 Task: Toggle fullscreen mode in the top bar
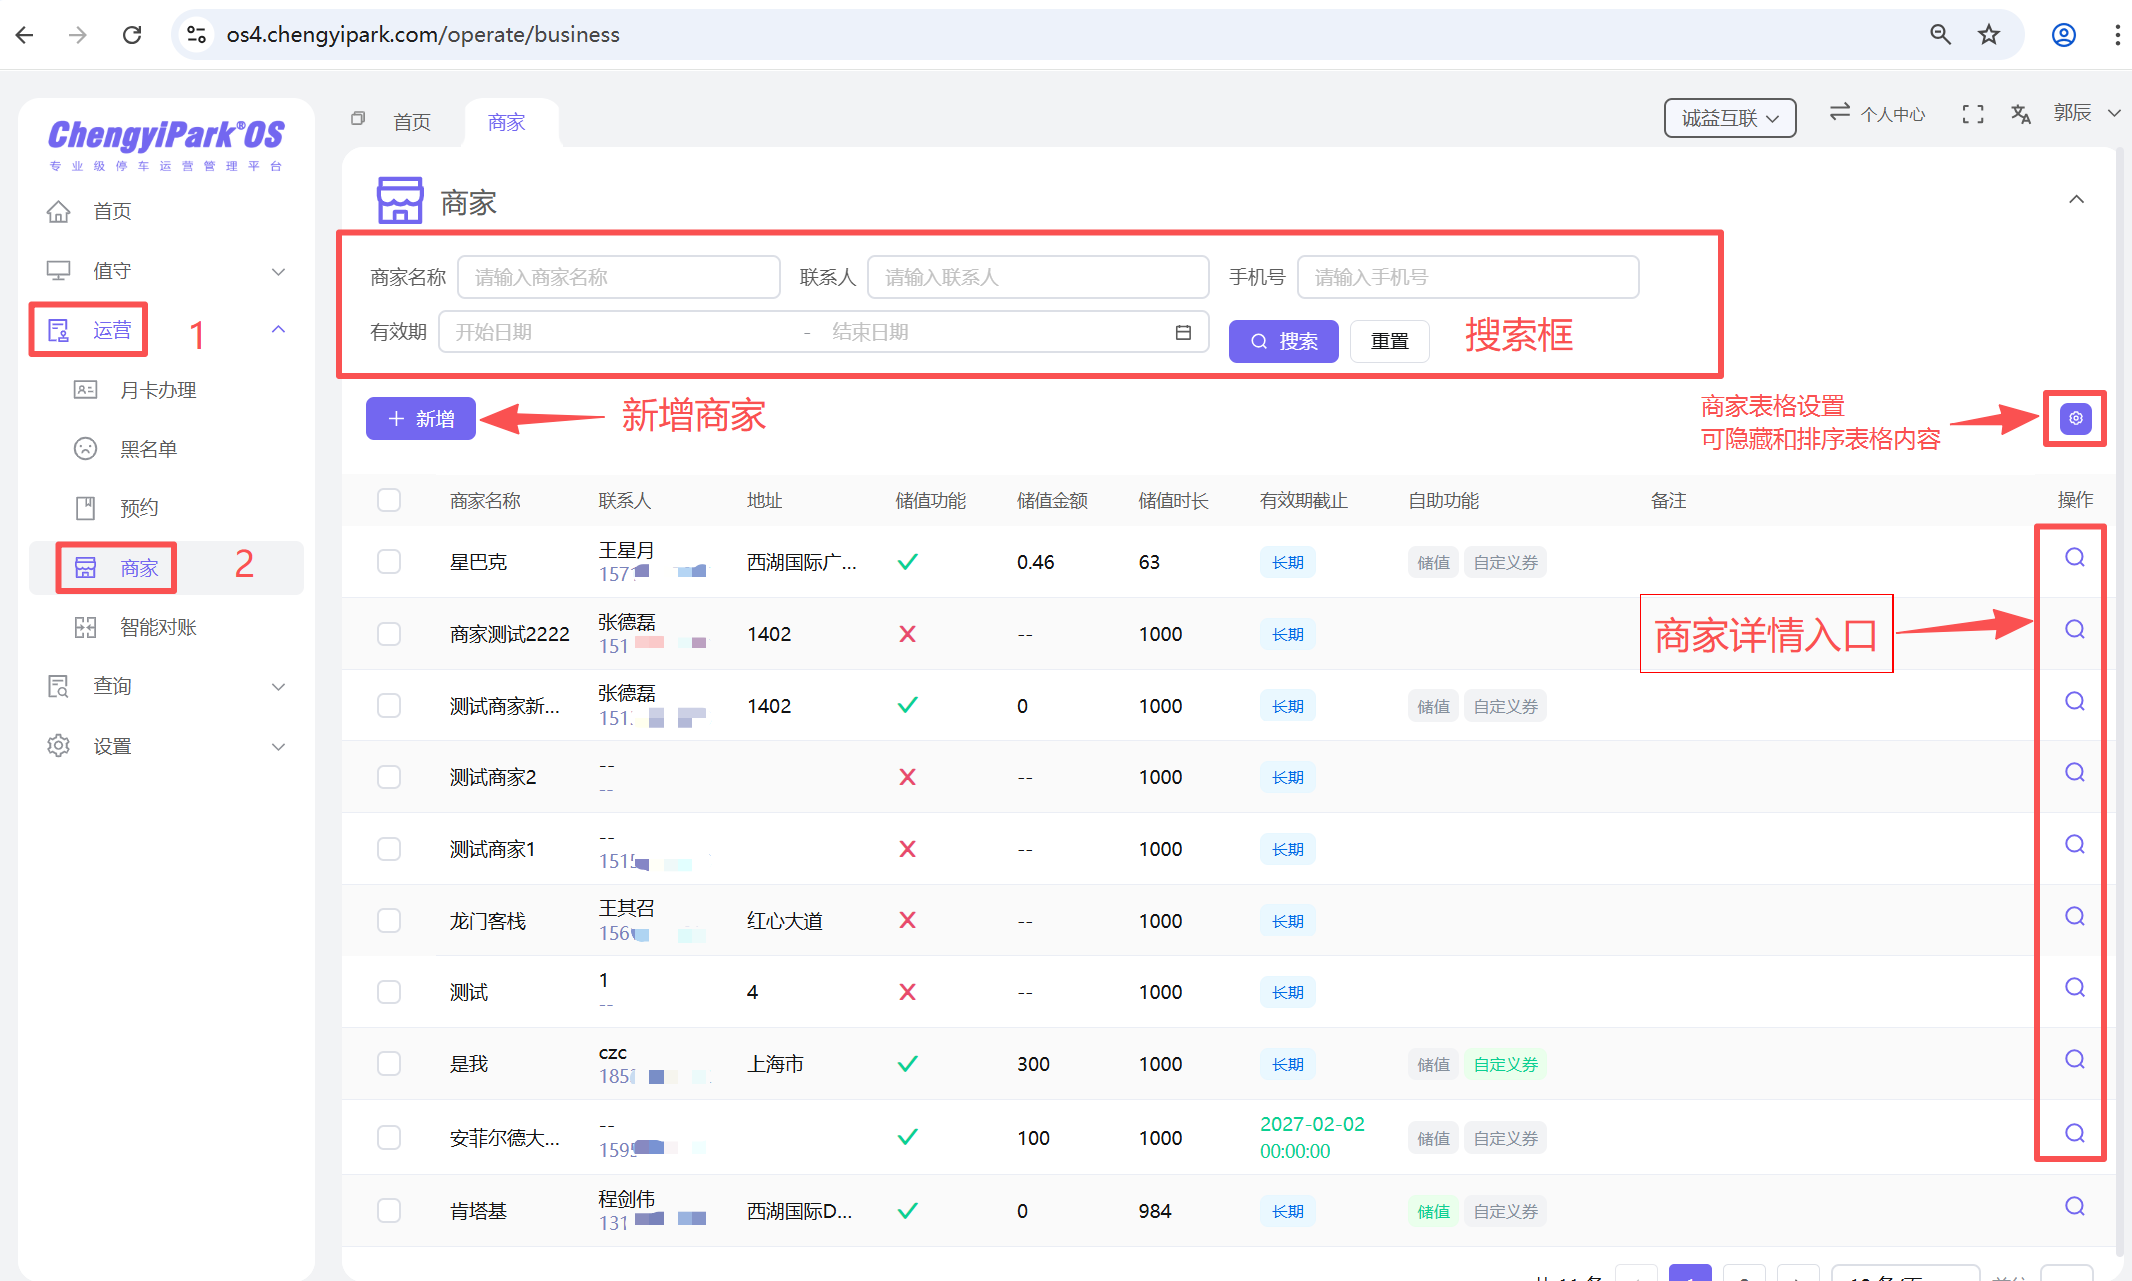click(x=1971, y=113)
